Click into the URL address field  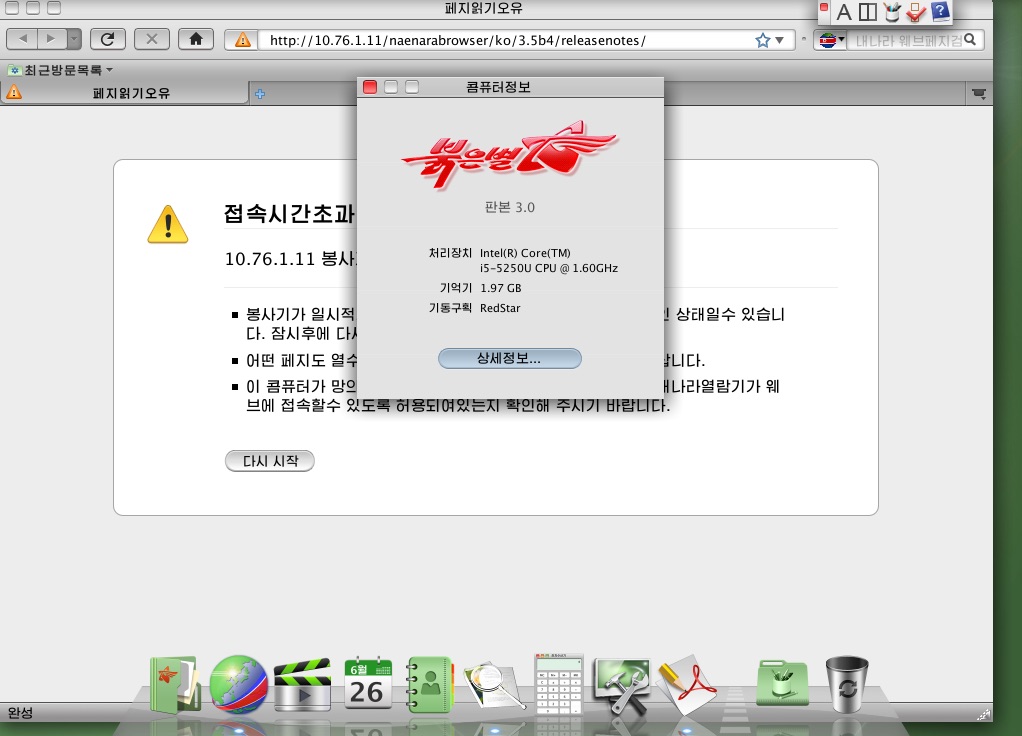click(x=500, y=40)
